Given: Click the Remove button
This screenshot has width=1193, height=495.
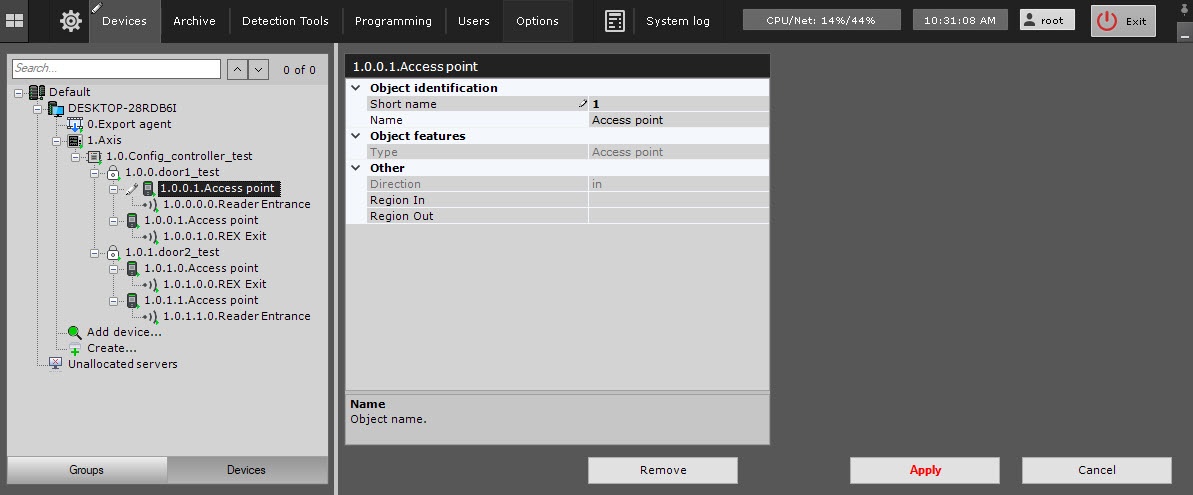Looking at the screenshot, I should [662, 470].
